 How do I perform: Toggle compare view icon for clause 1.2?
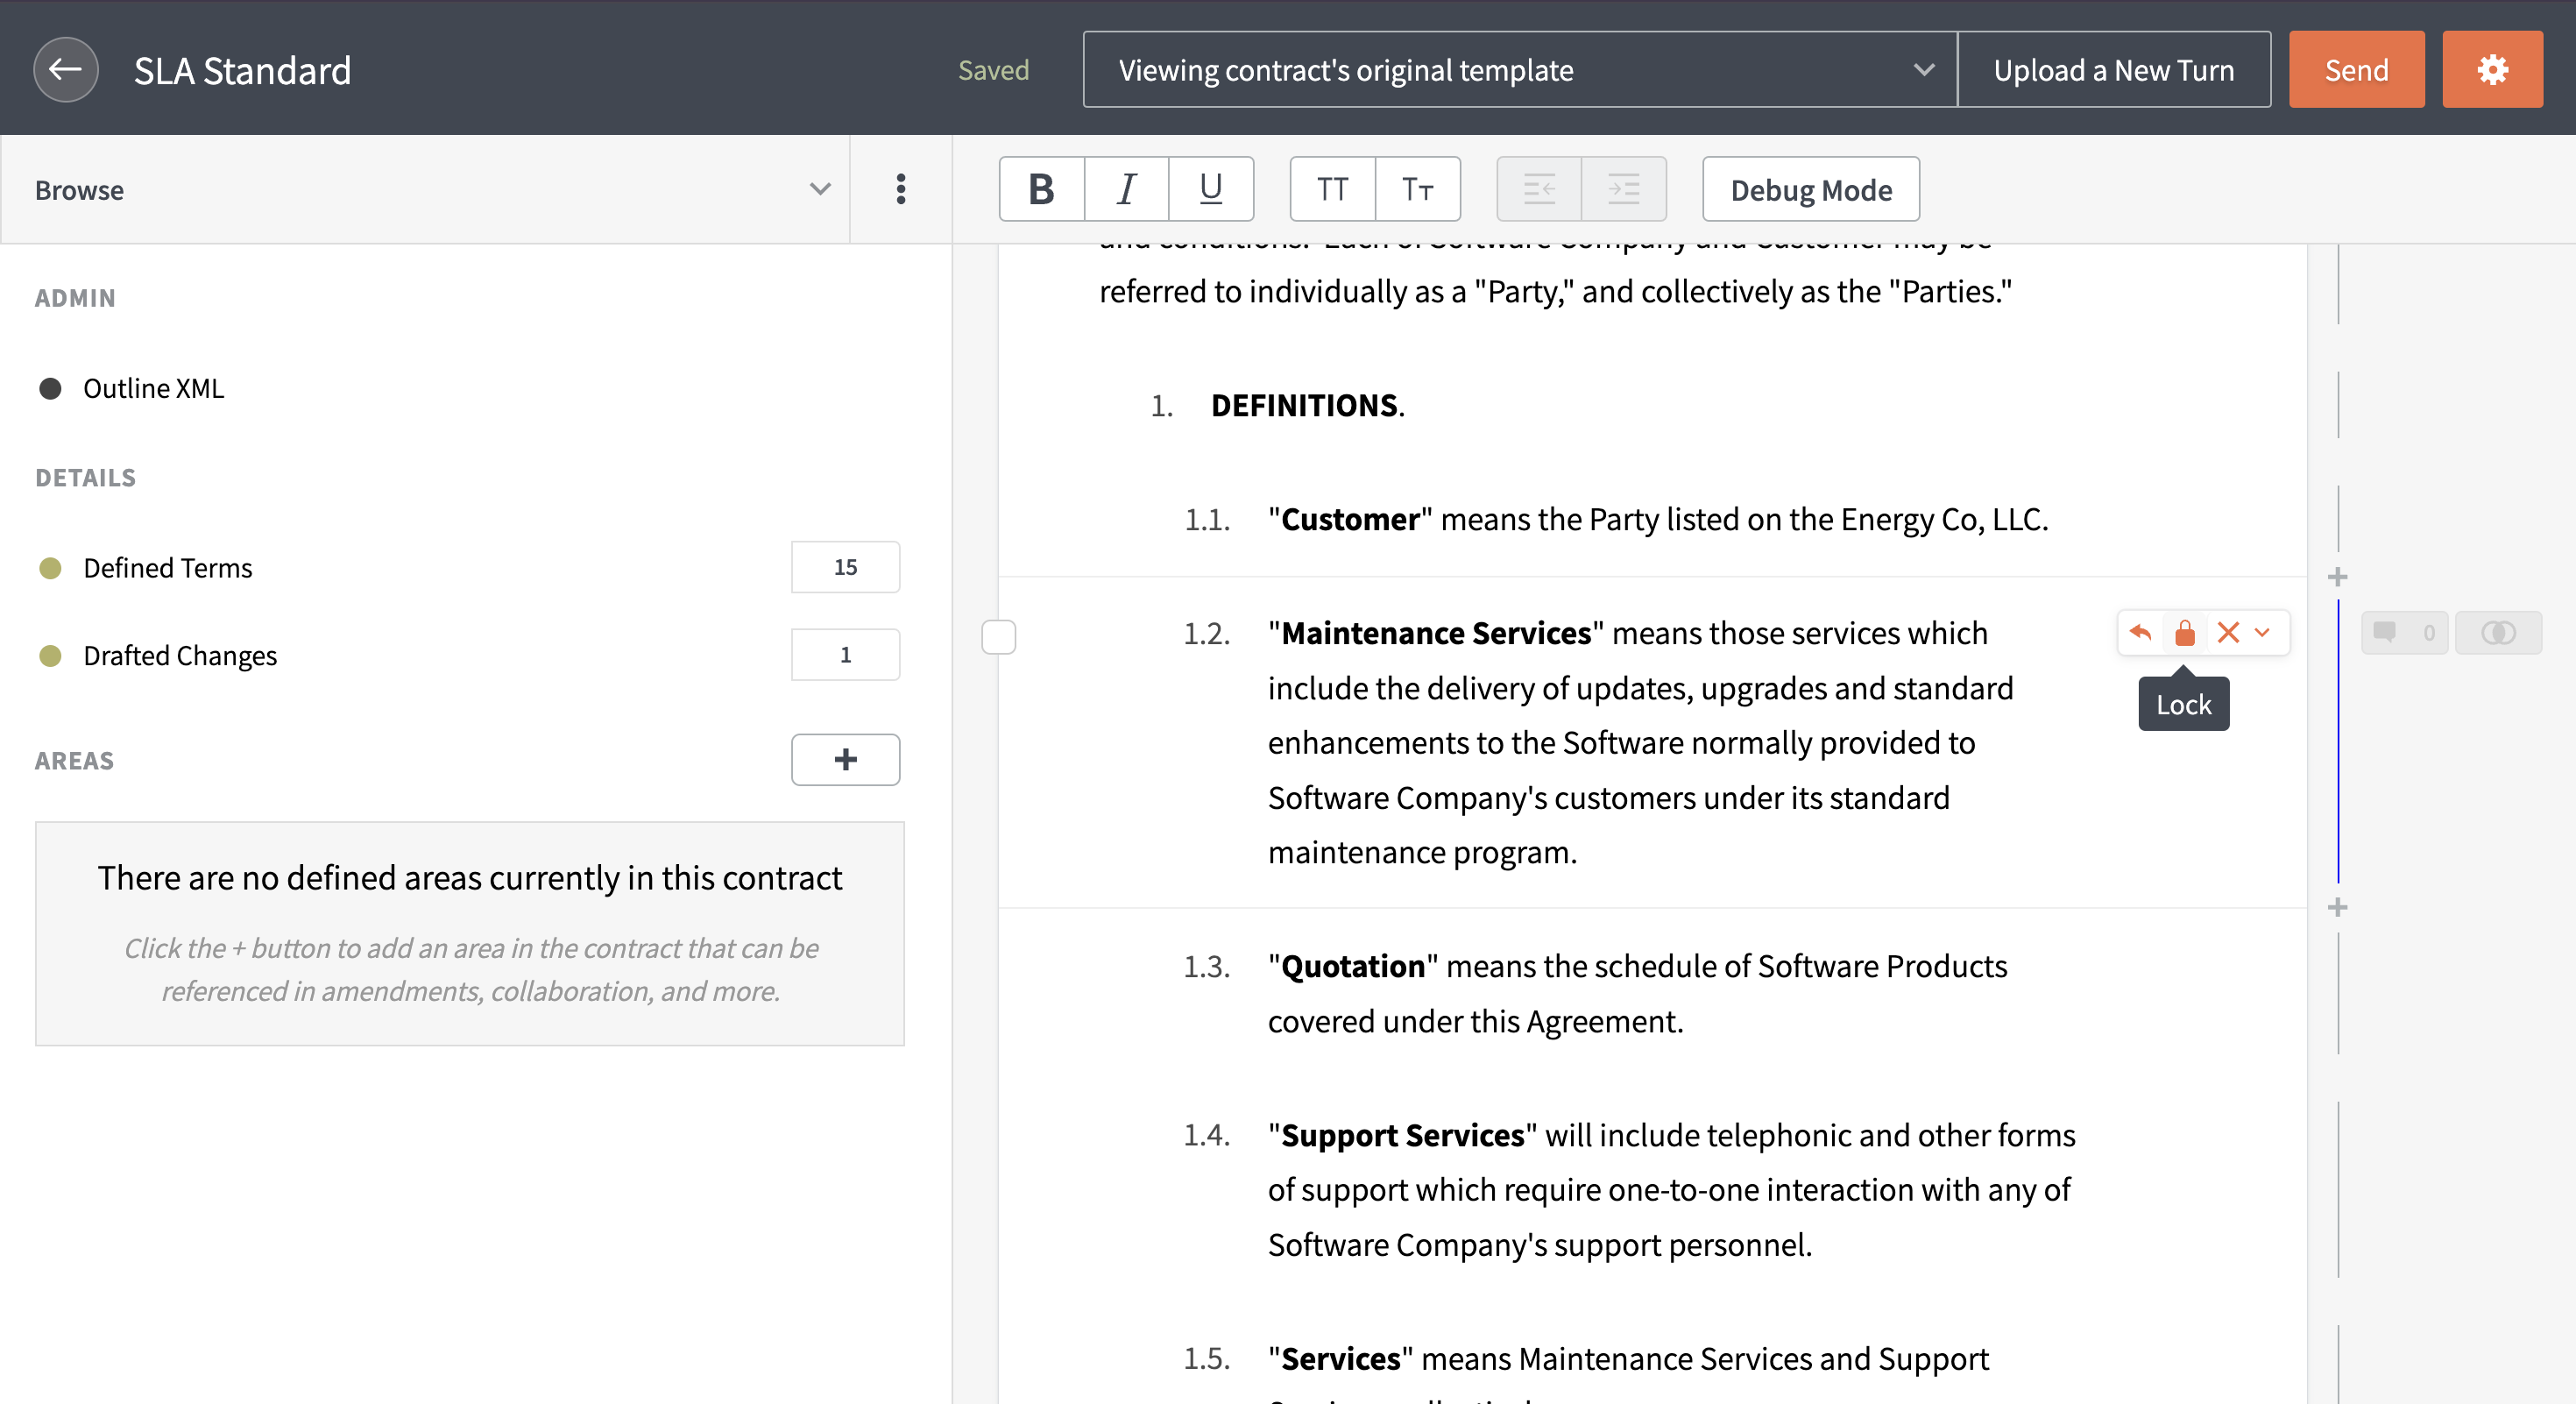(x=2497, y=633)
